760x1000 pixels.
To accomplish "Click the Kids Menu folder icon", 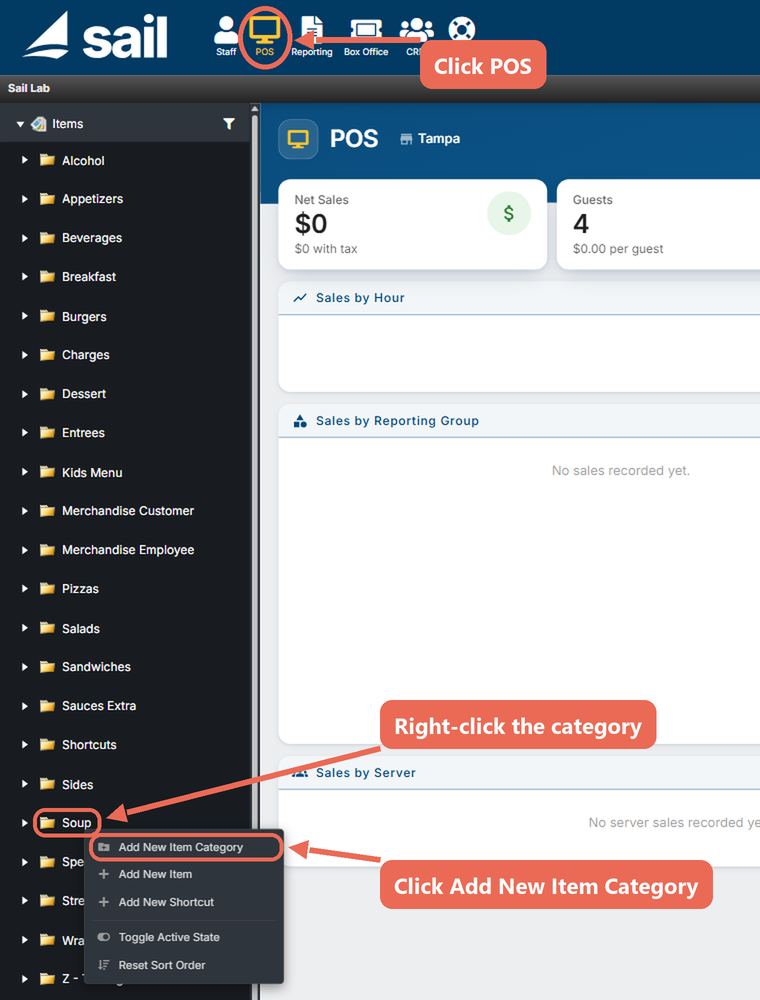I will pyautogui.click(x=47, y=472).
